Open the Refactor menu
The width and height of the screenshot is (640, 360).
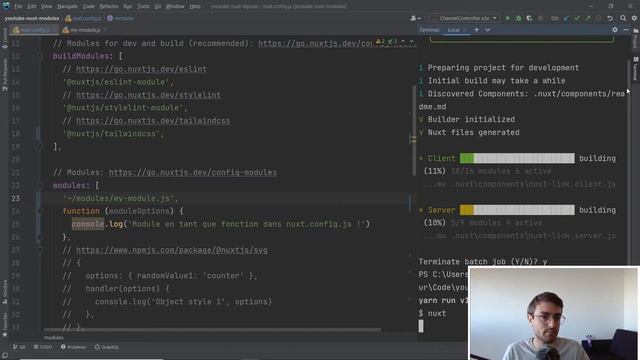pos(109,6)
